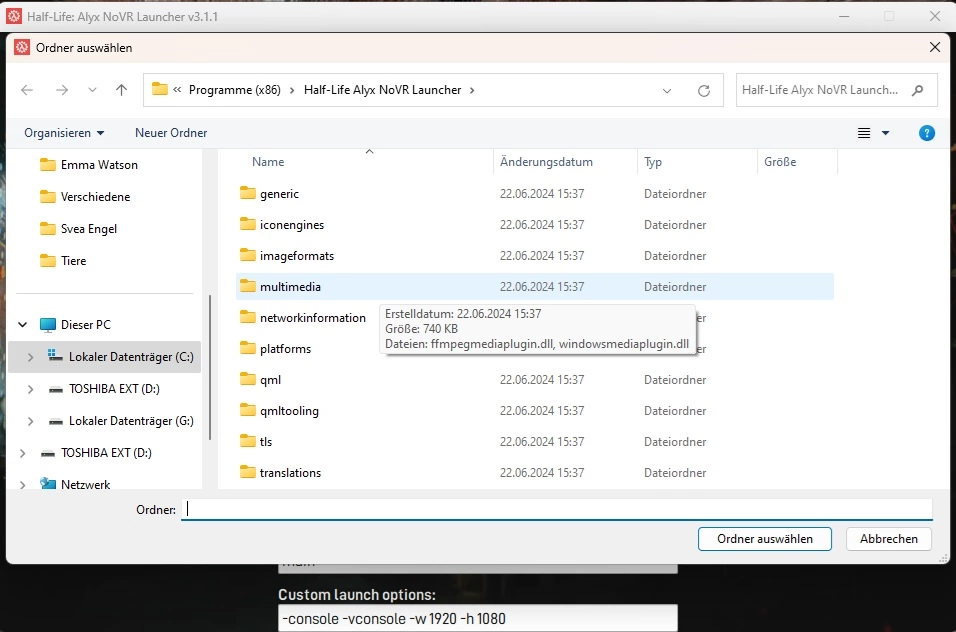The height and width of the screenshot is (632, 956).
Task: Cancel the dialog with Abbrechen
Action: pyautogui.click(x=888, y=539)
